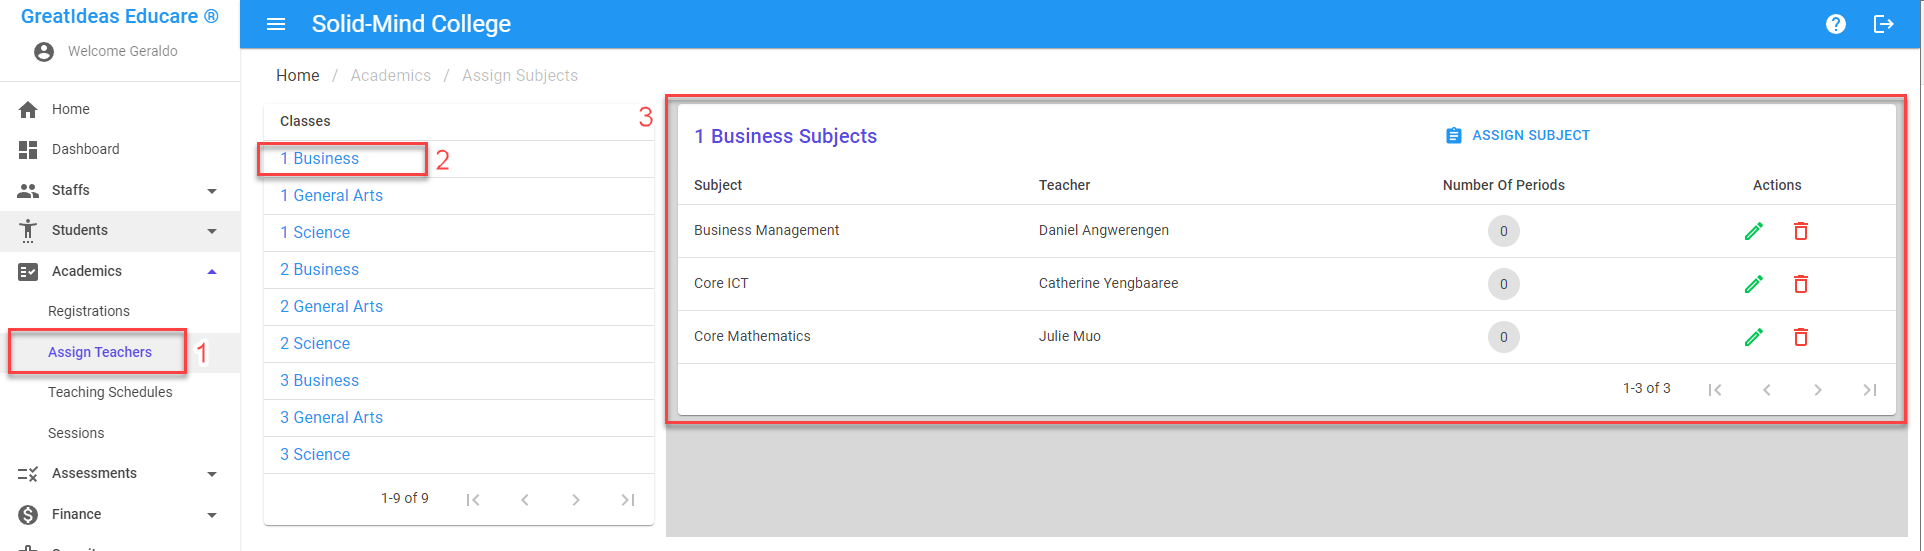Select the 3 General Arts class
The image size is (1924, 551).
coord(332,417)
